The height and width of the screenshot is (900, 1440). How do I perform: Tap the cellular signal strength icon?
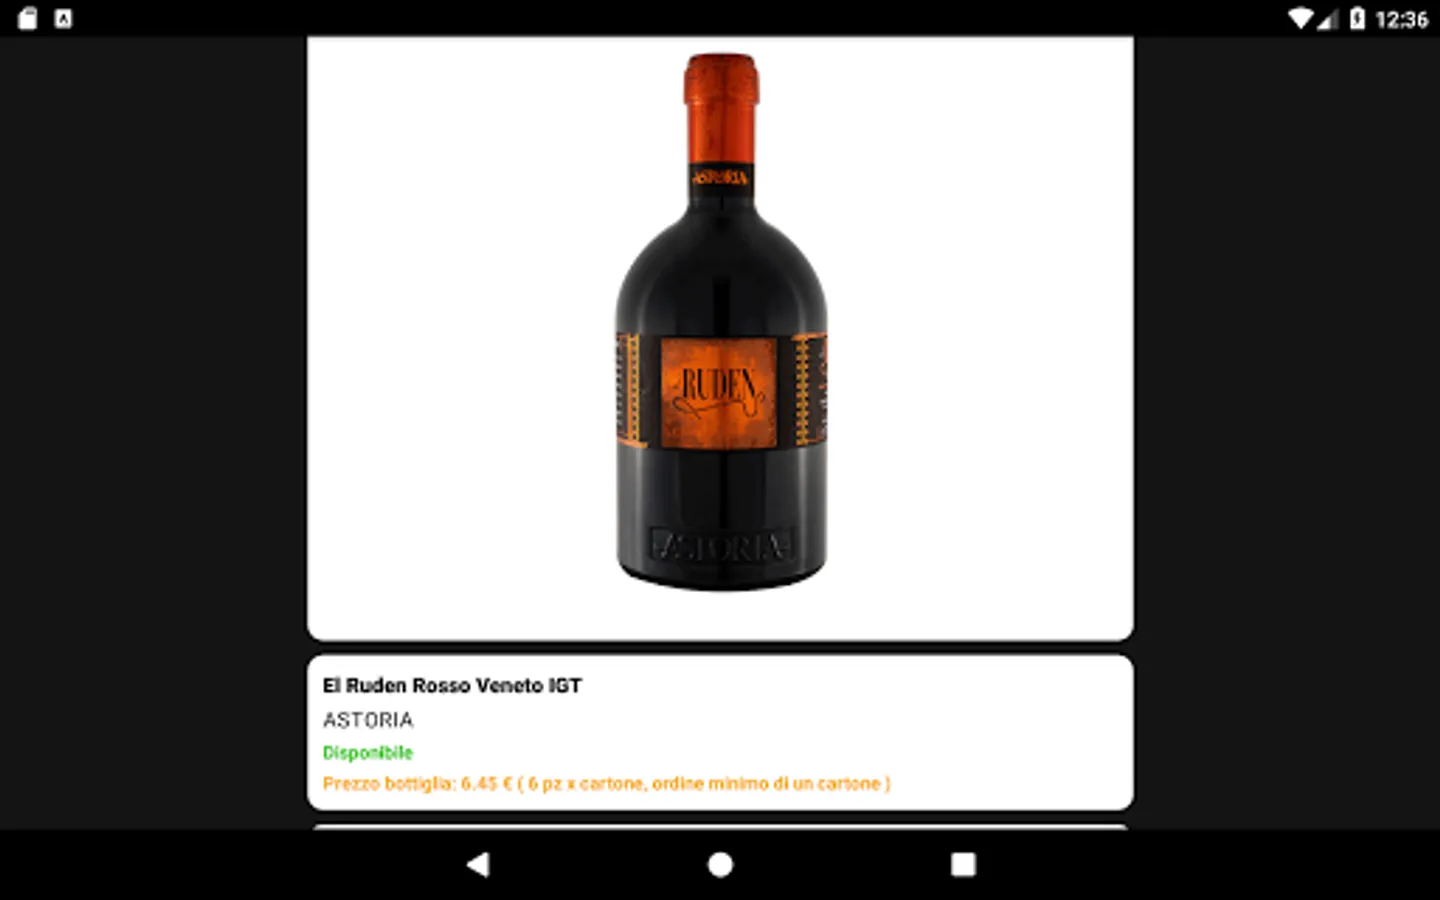pos(1327,18)
